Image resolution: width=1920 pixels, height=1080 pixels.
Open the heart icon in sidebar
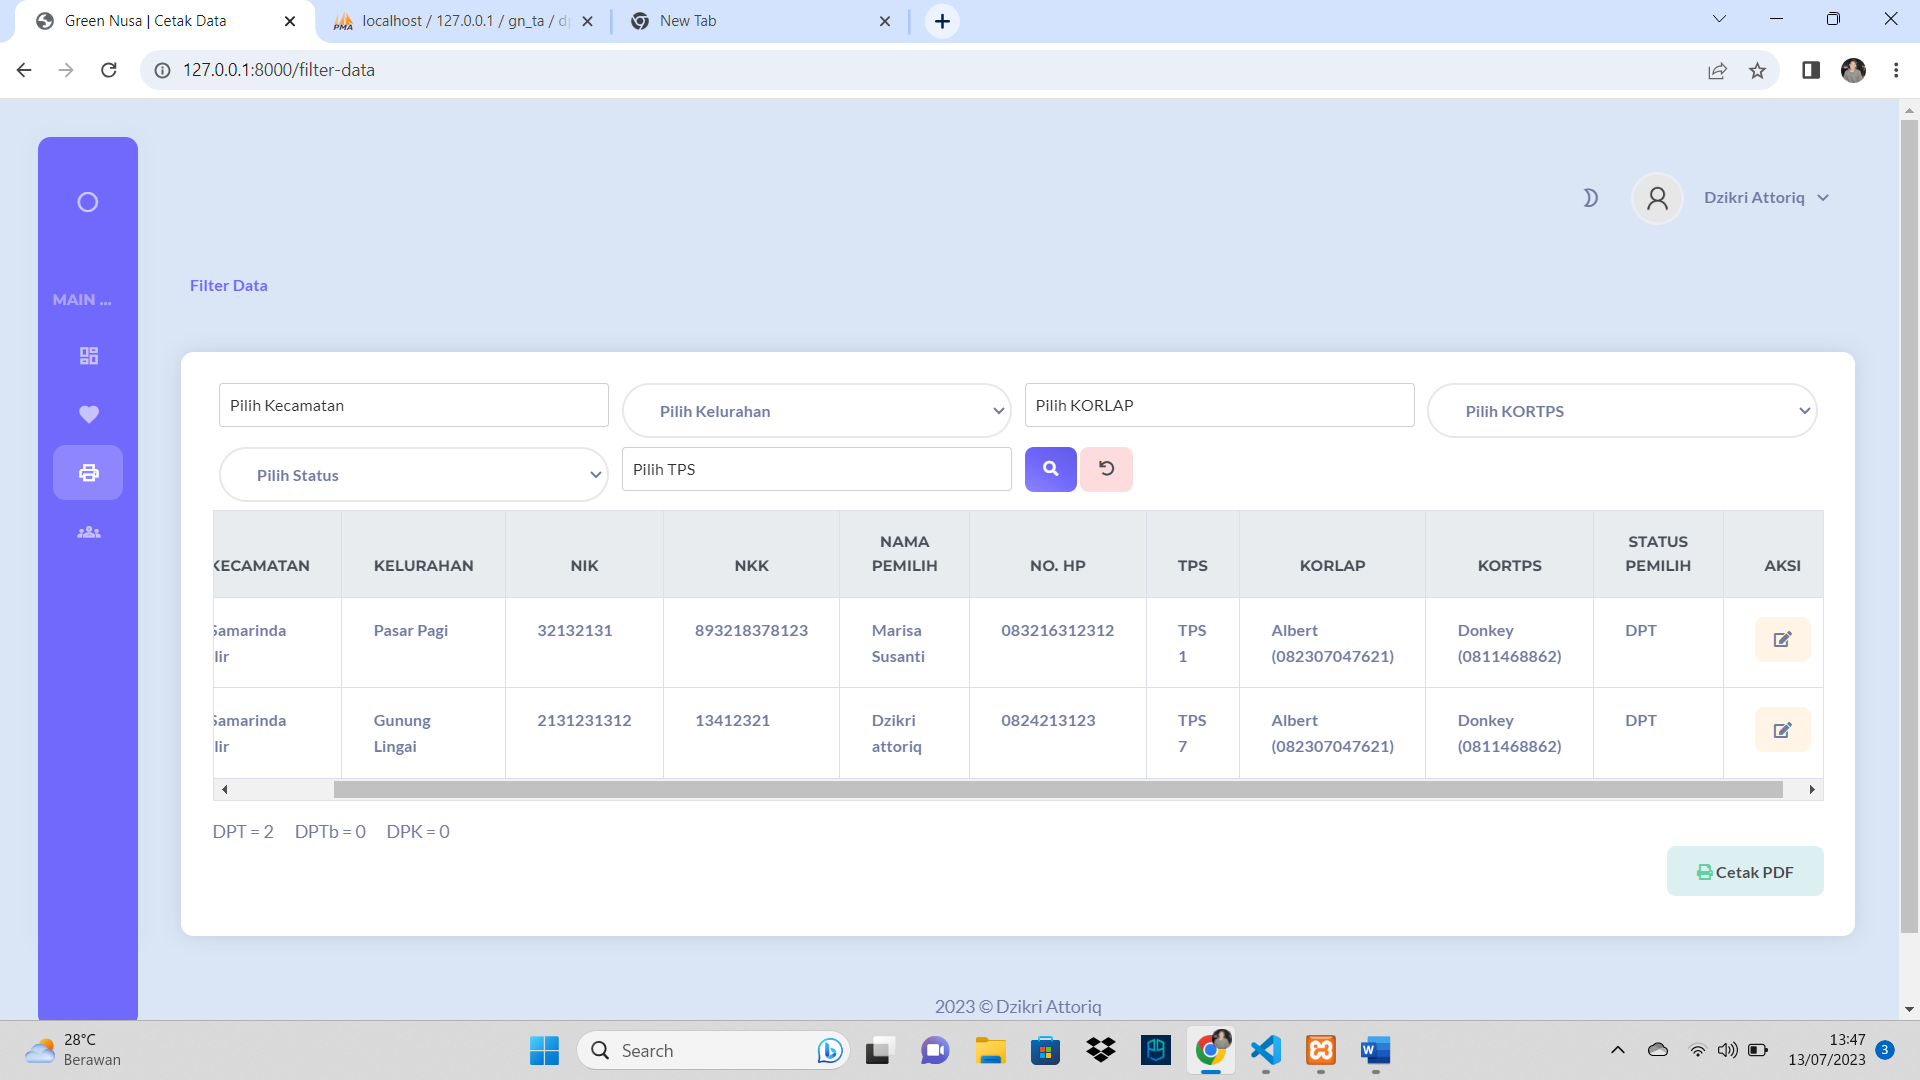click(x=88, y=414)
